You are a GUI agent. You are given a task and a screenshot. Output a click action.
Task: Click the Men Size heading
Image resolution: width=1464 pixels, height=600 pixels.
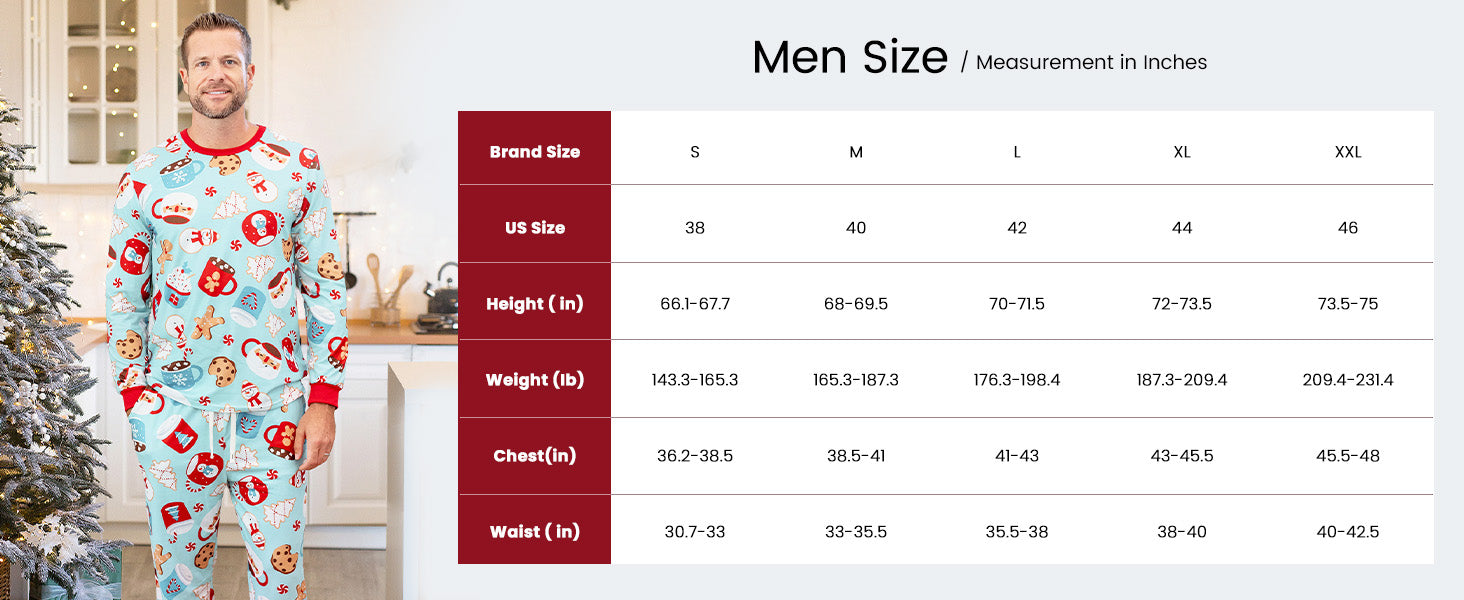point(849,58)
